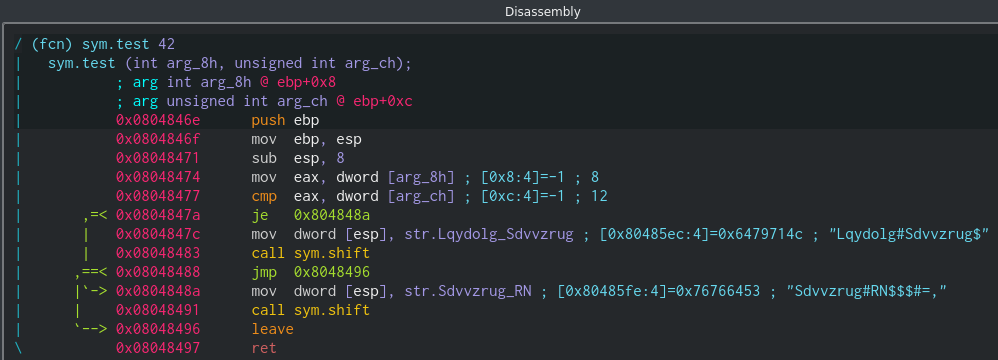Follow jump target 0x804848a
The width and height of the screenshot is (998, 360).
332,215
